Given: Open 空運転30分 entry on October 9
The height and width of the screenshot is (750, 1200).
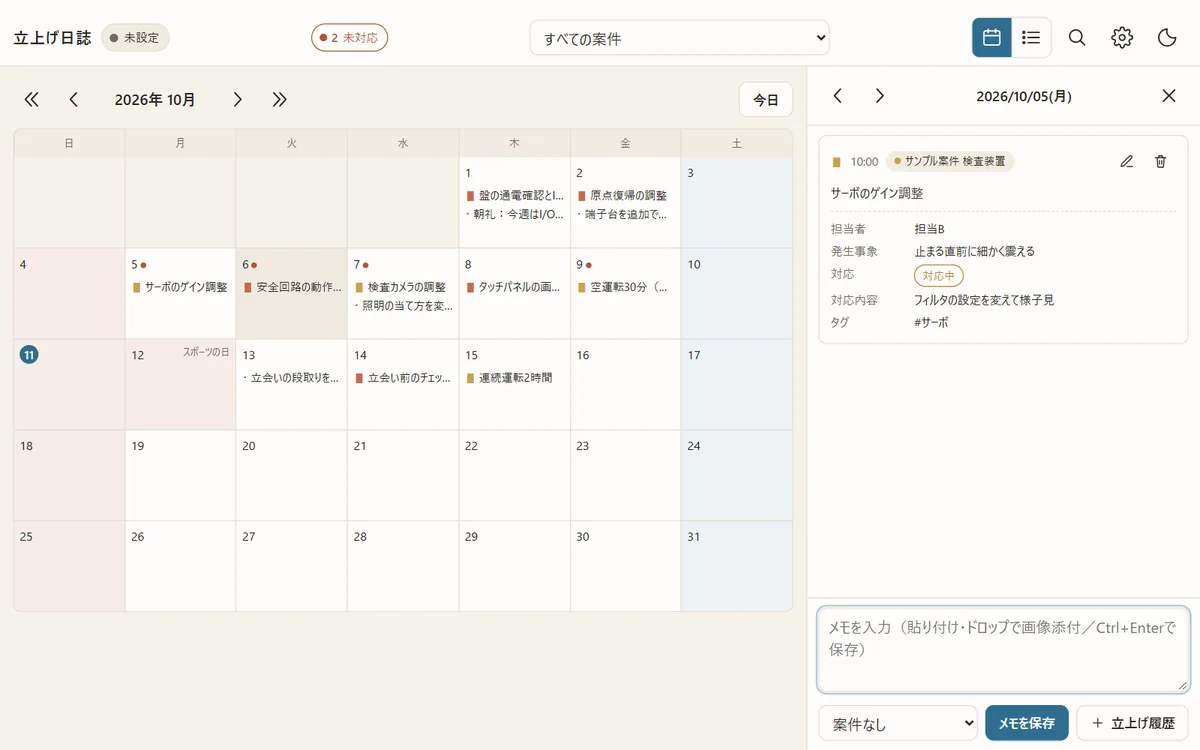Looking at the screenshot, I should pos(625,287).
